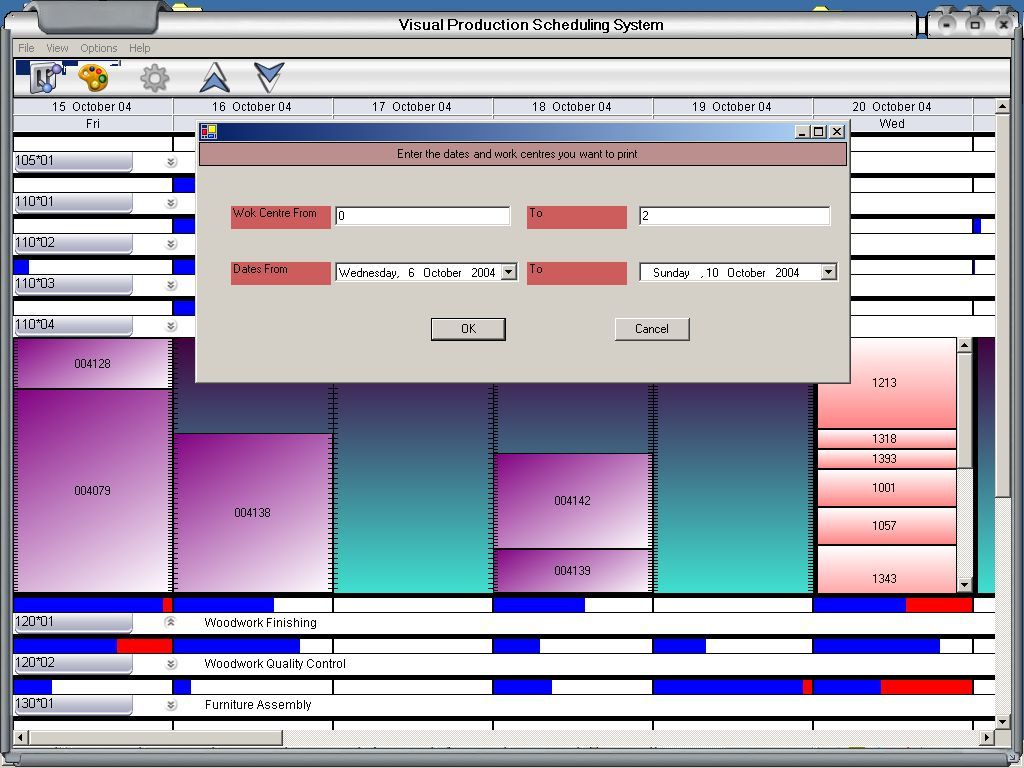Open the File menu

point(26,48)
